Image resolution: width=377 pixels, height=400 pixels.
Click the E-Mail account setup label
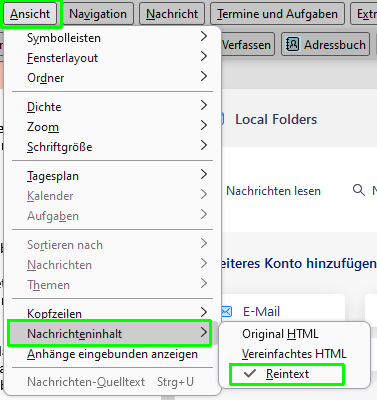click(262, 312)
